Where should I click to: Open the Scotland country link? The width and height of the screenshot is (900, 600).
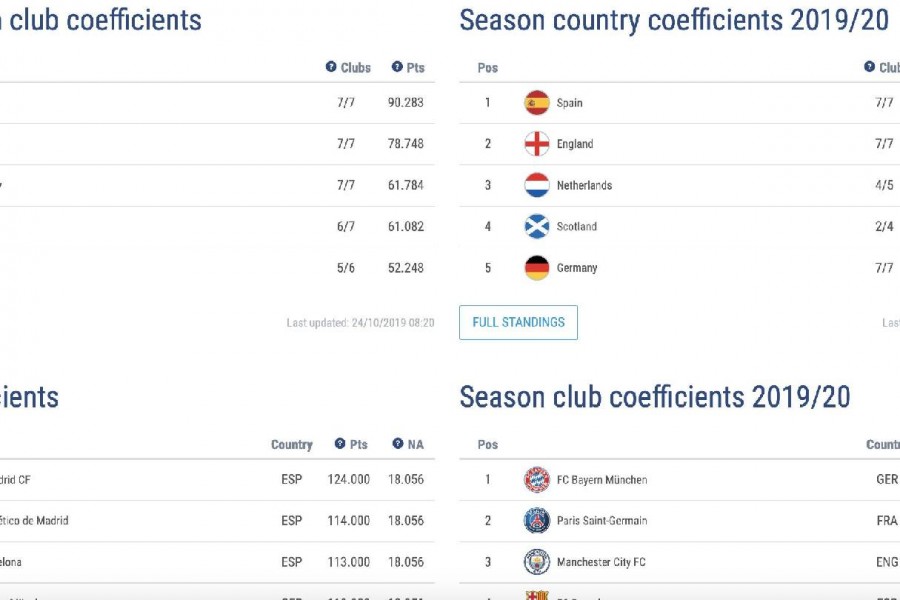point(577,227)
